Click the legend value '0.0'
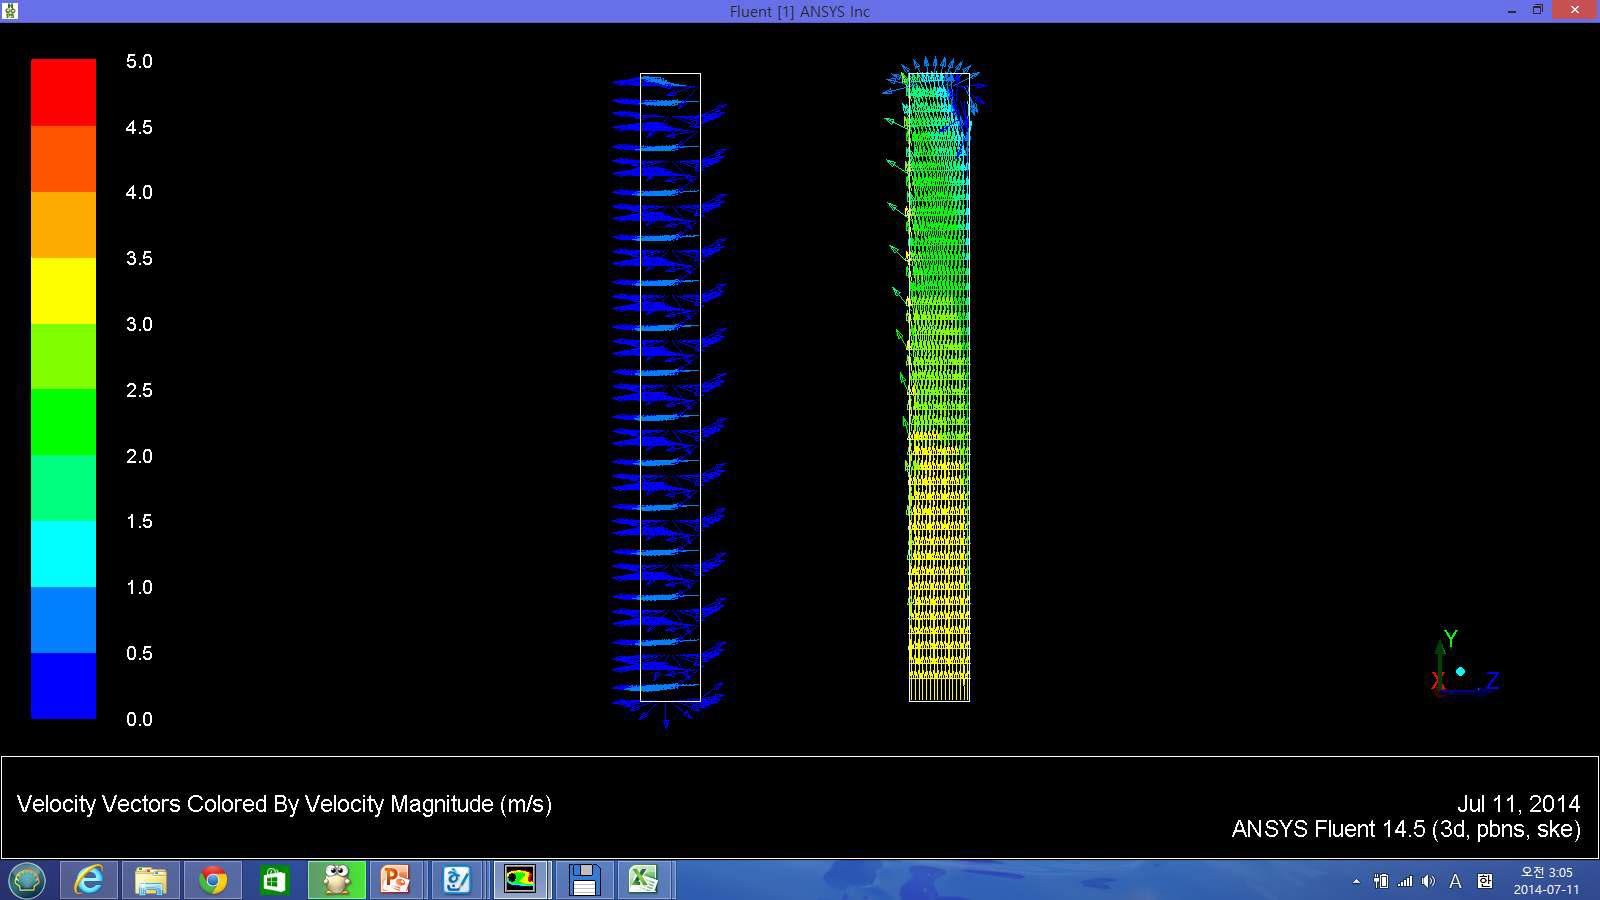Viewport: 1600px width, 900px height. tap(139, 720)
